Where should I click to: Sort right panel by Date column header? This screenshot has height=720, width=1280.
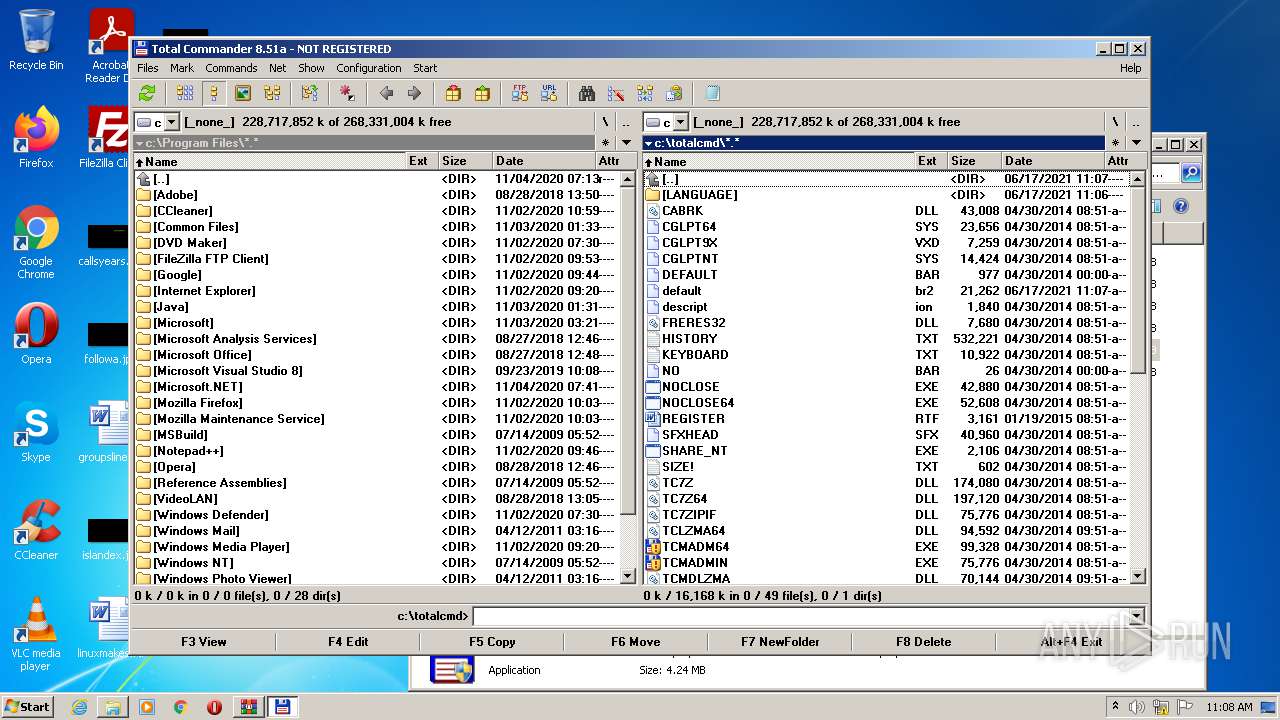pos(1052,160)
